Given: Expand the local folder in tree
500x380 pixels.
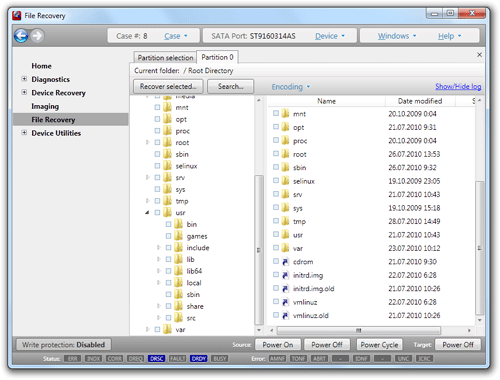Looking at the screenshot, I should [x=159, y=283].
